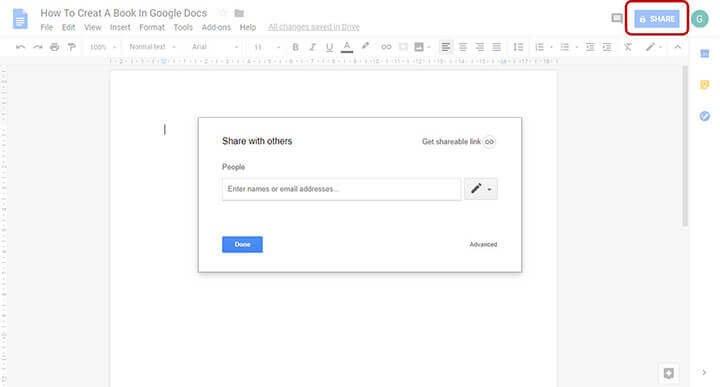Open the Insert menu

120,28
